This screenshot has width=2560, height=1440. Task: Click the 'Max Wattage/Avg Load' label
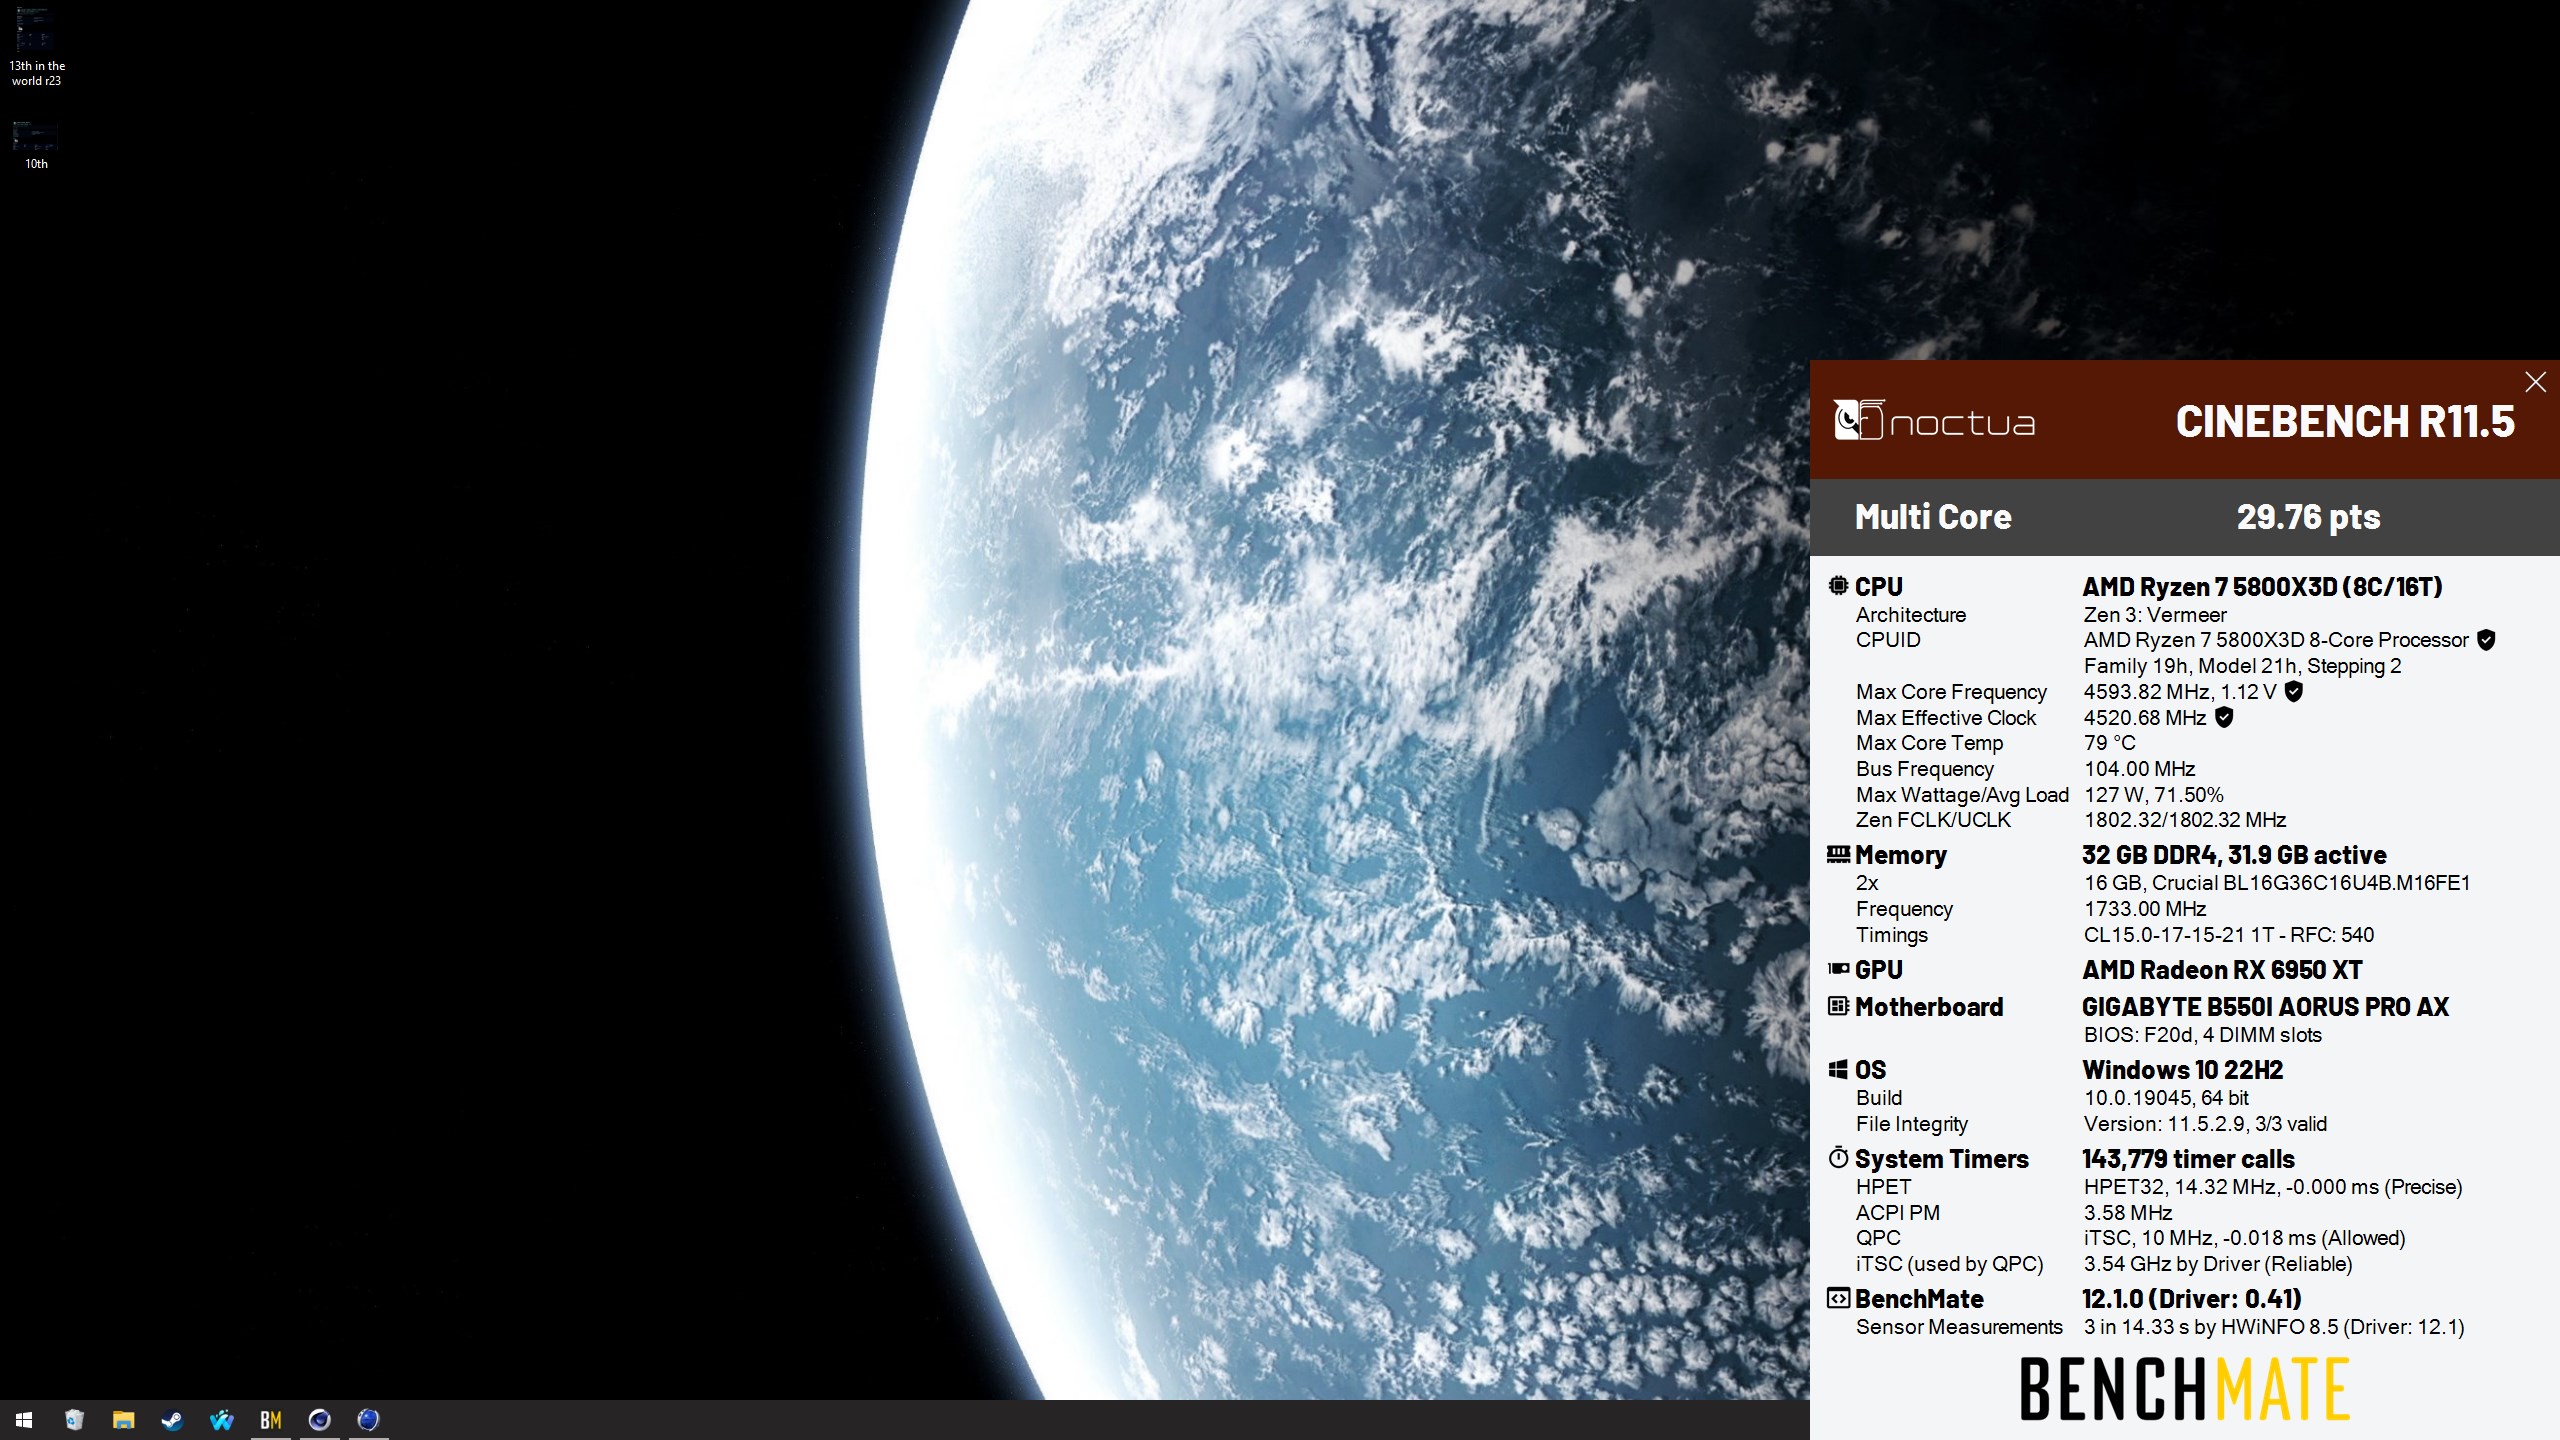point(1962,795)
